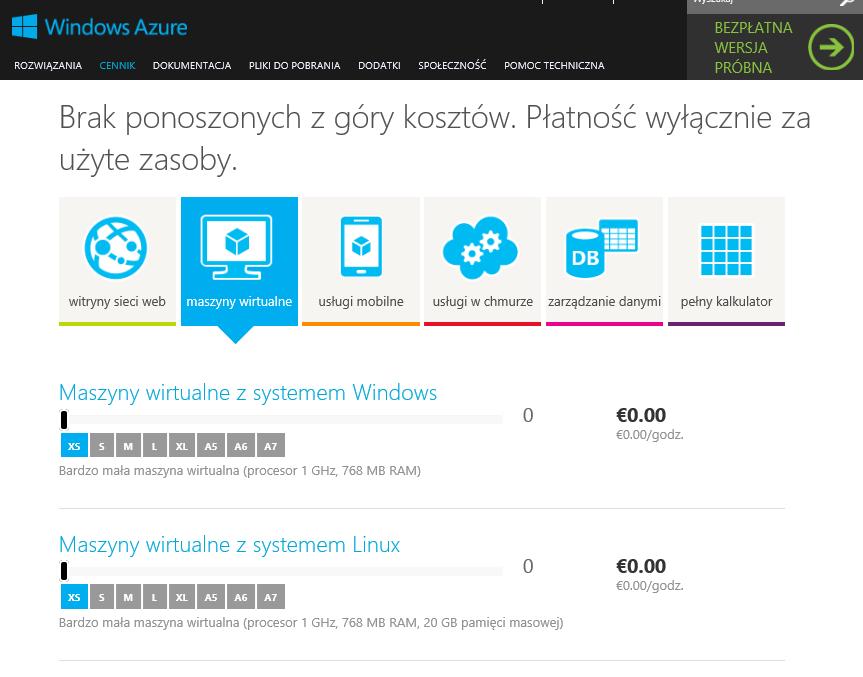Screen dimensions: 863x677
Task: Click BEZPŁATNA WERSJA PRÓBNA link
Action: click(x=753, y=48)
